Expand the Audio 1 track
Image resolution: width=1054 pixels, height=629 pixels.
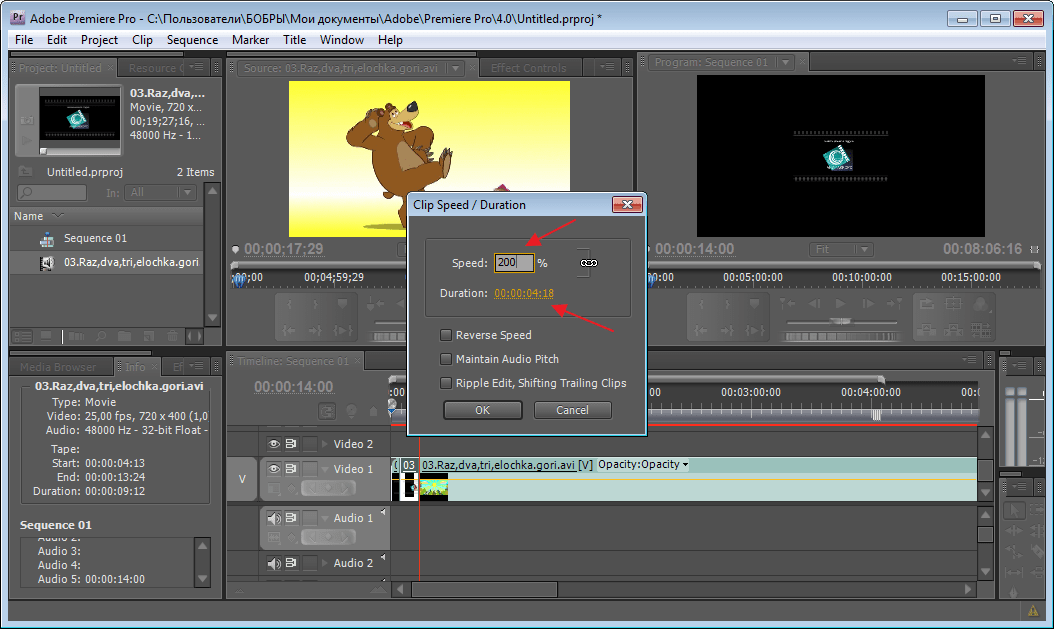(x=324, y=518)
